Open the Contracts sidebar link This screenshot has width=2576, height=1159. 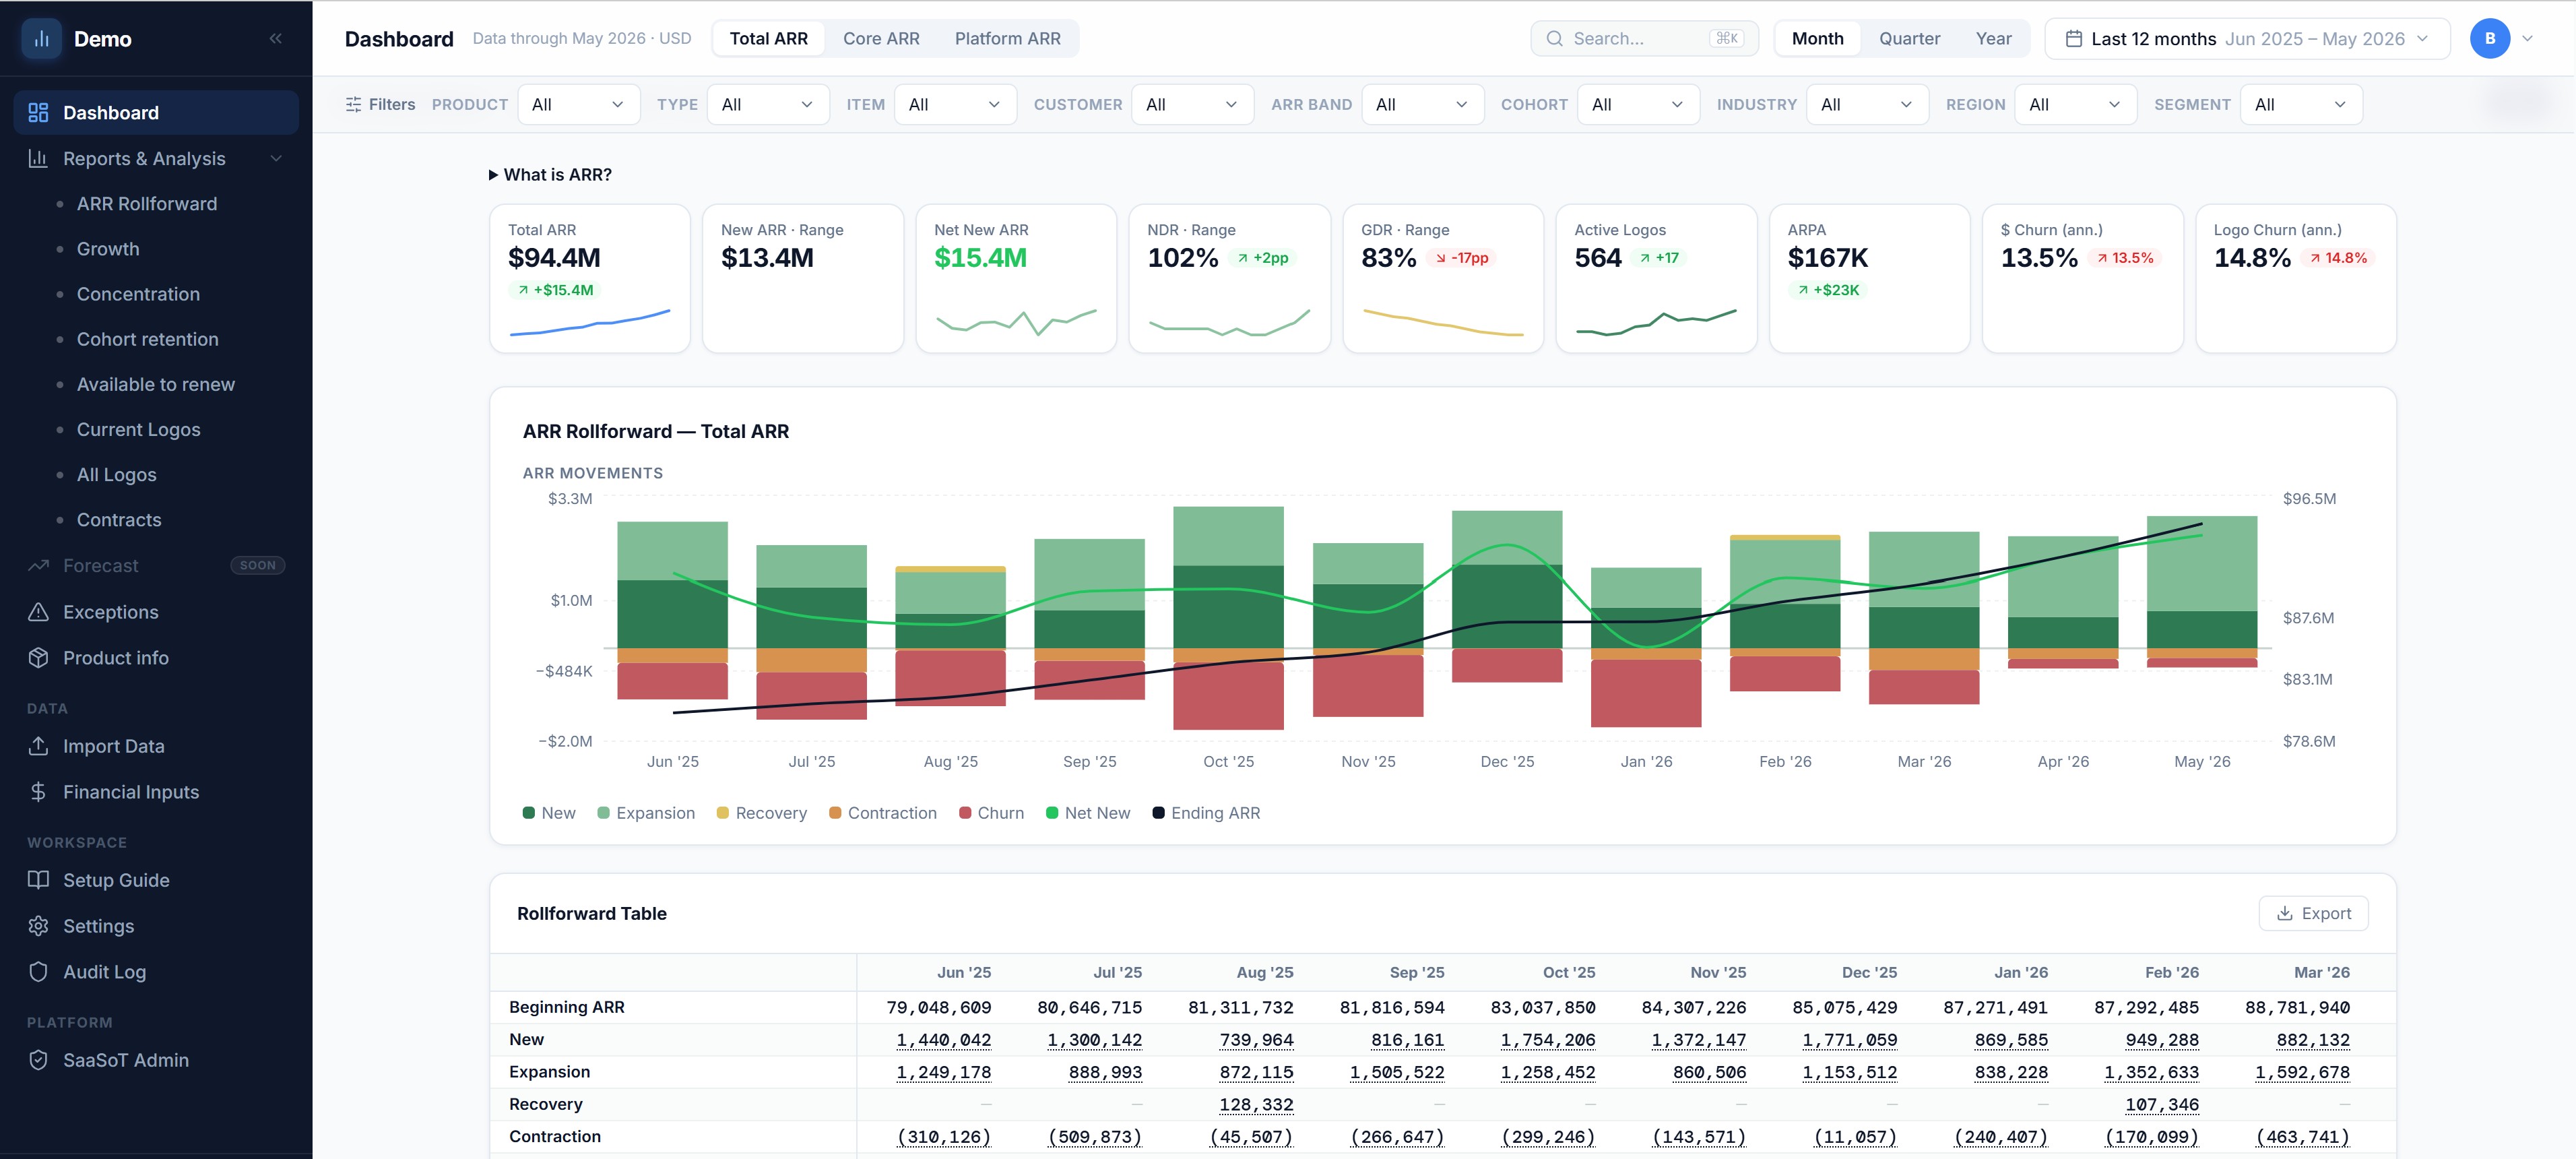pos(119,520)
